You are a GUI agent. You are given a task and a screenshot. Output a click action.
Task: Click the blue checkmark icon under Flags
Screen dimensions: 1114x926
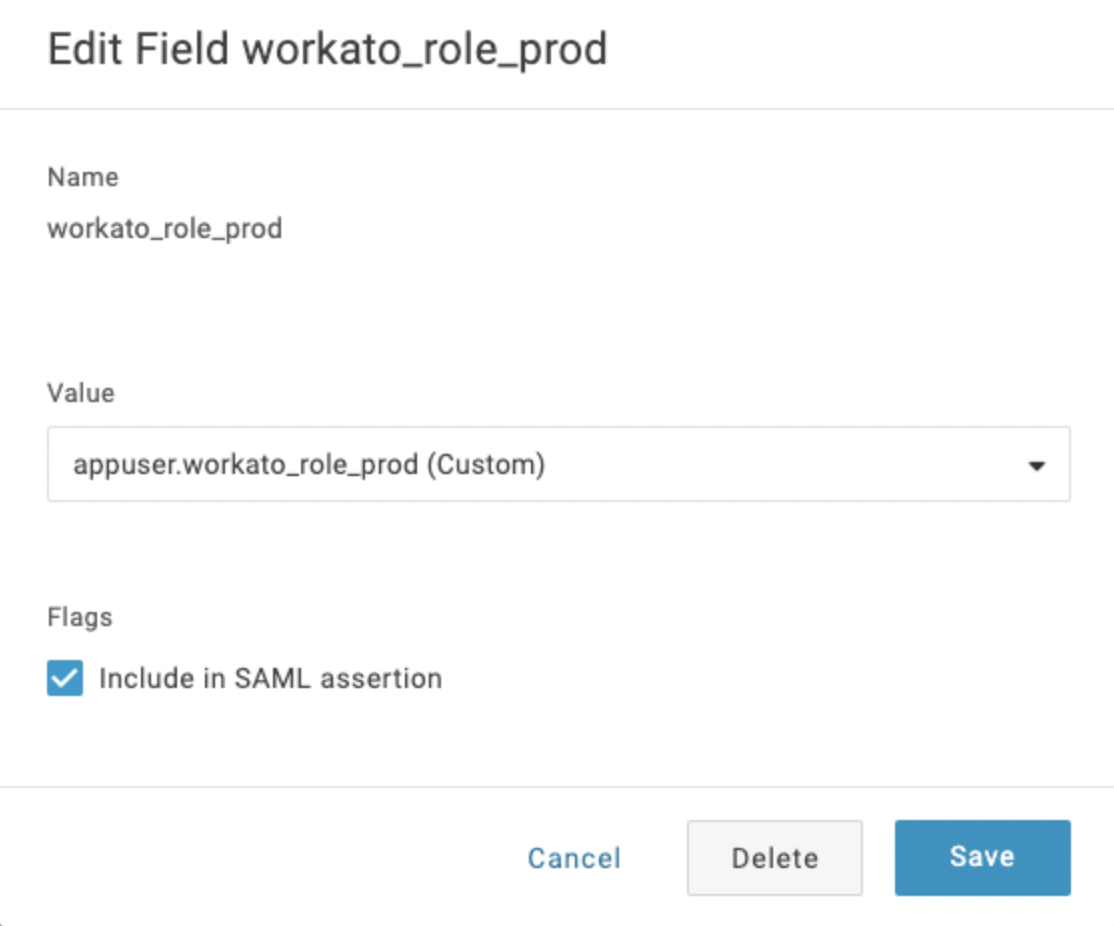click(x=65, y=679)
